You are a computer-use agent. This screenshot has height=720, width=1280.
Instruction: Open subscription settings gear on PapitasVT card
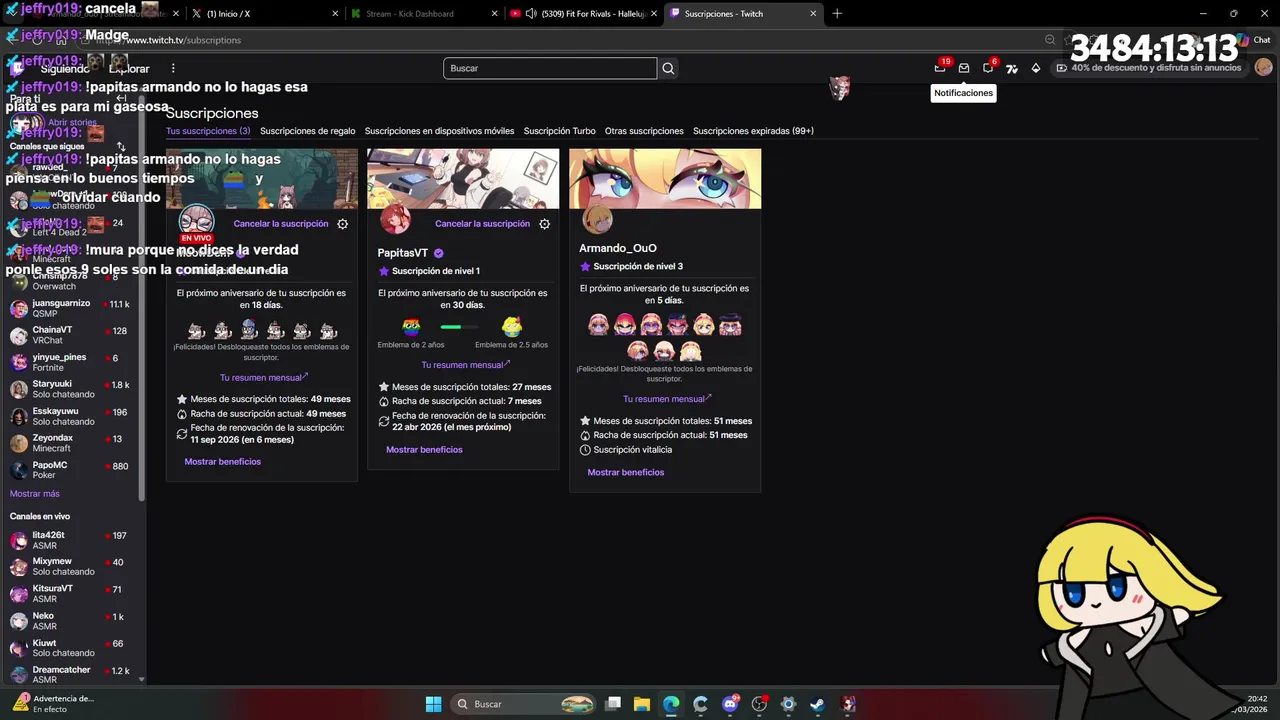(544, 224)
